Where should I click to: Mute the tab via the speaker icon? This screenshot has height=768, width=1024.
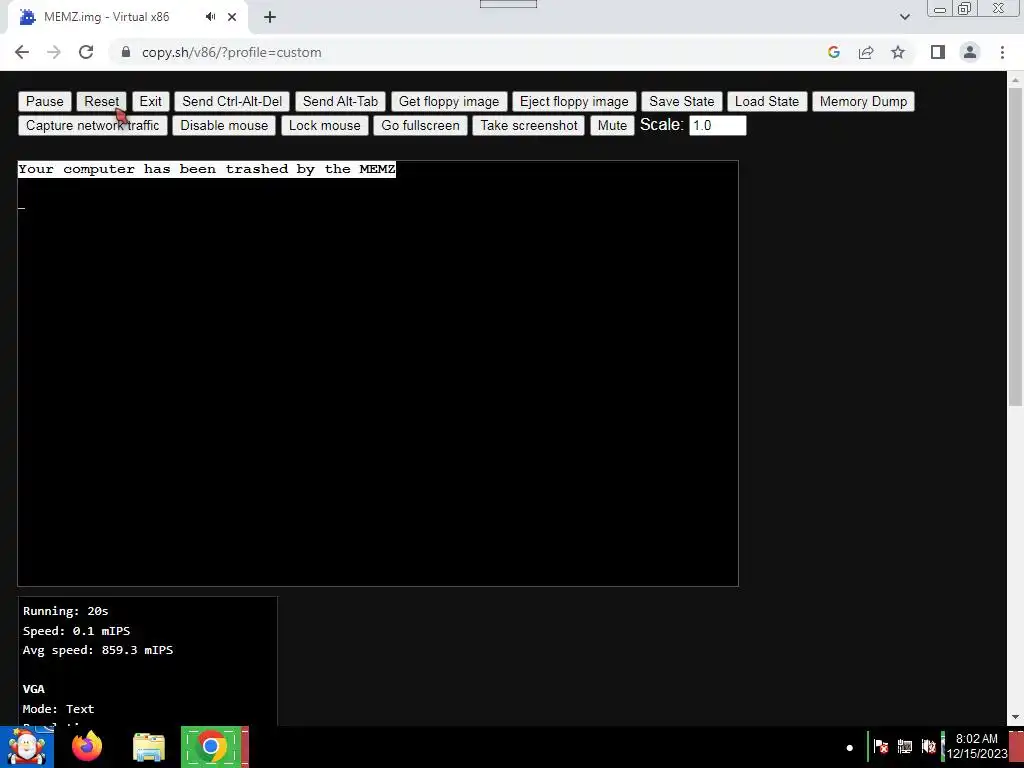210,17
